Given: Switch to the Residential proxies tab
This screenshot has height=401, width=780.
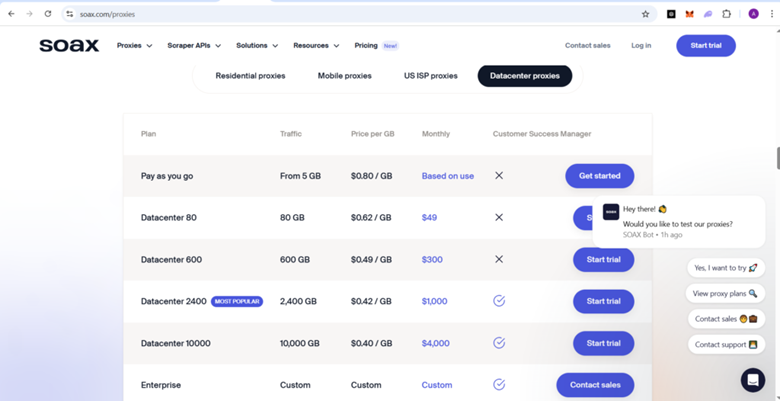Looking at the screenshot, I should pos(250,76).
